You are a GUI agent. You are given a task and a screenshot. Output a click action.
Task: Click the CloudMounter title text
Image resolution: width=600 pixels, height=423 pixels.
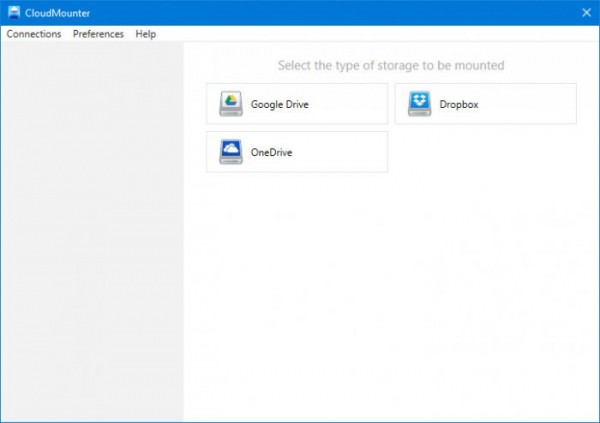coord(57,13)
